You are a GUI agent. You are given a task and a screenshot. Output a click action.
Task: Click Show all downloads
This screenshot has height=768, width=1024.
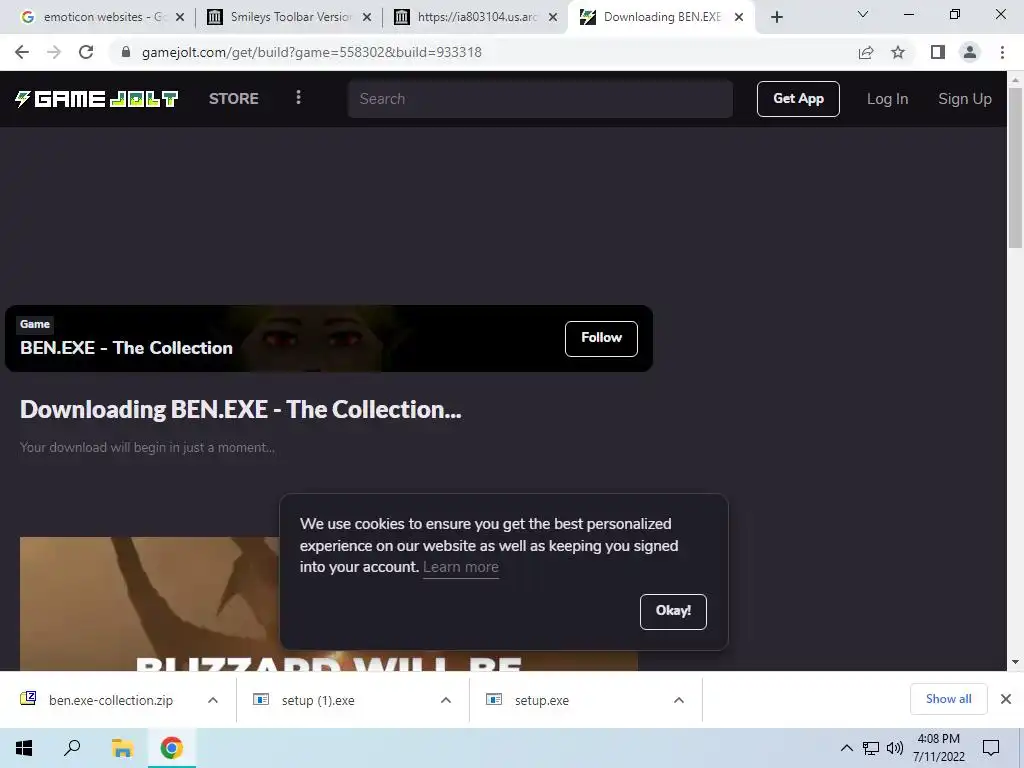pyautogui.click(x=948, y=699)
